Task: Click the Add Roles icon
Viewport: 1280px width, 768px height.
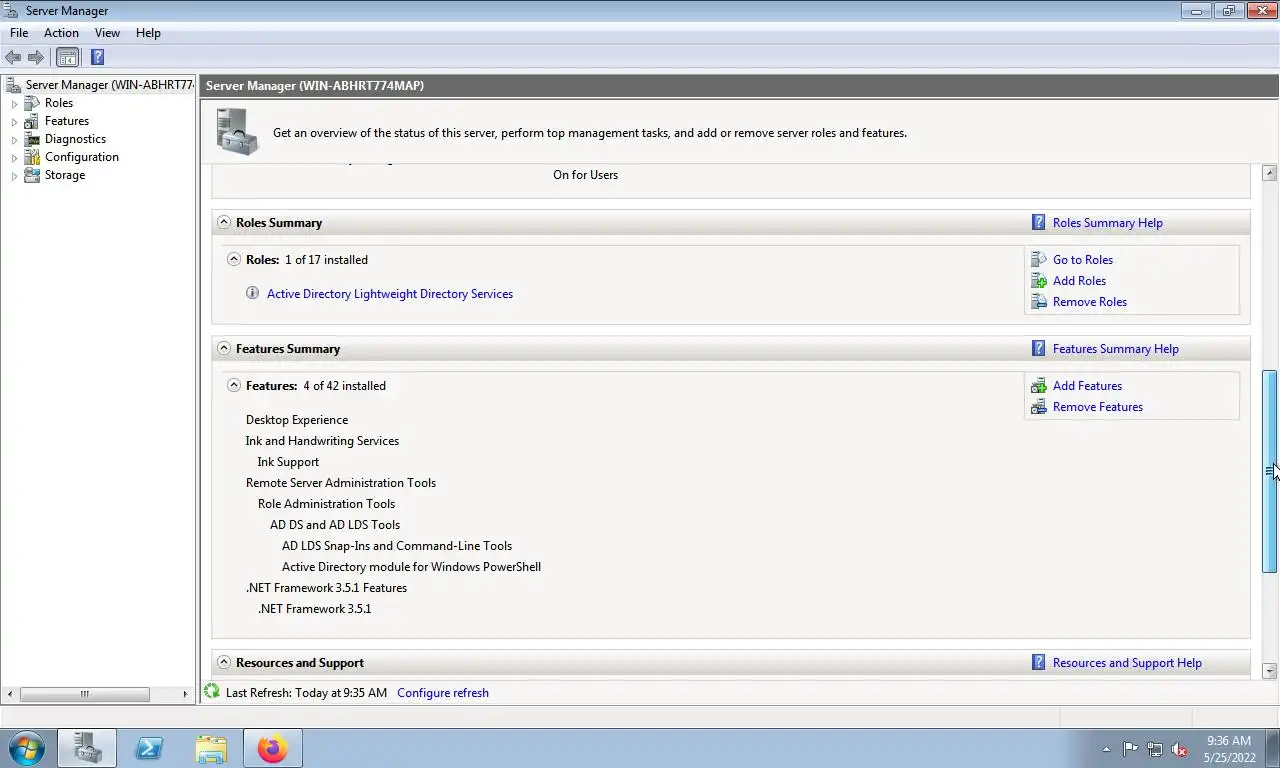Action: pyautogui.click(x=1038, y=281)
